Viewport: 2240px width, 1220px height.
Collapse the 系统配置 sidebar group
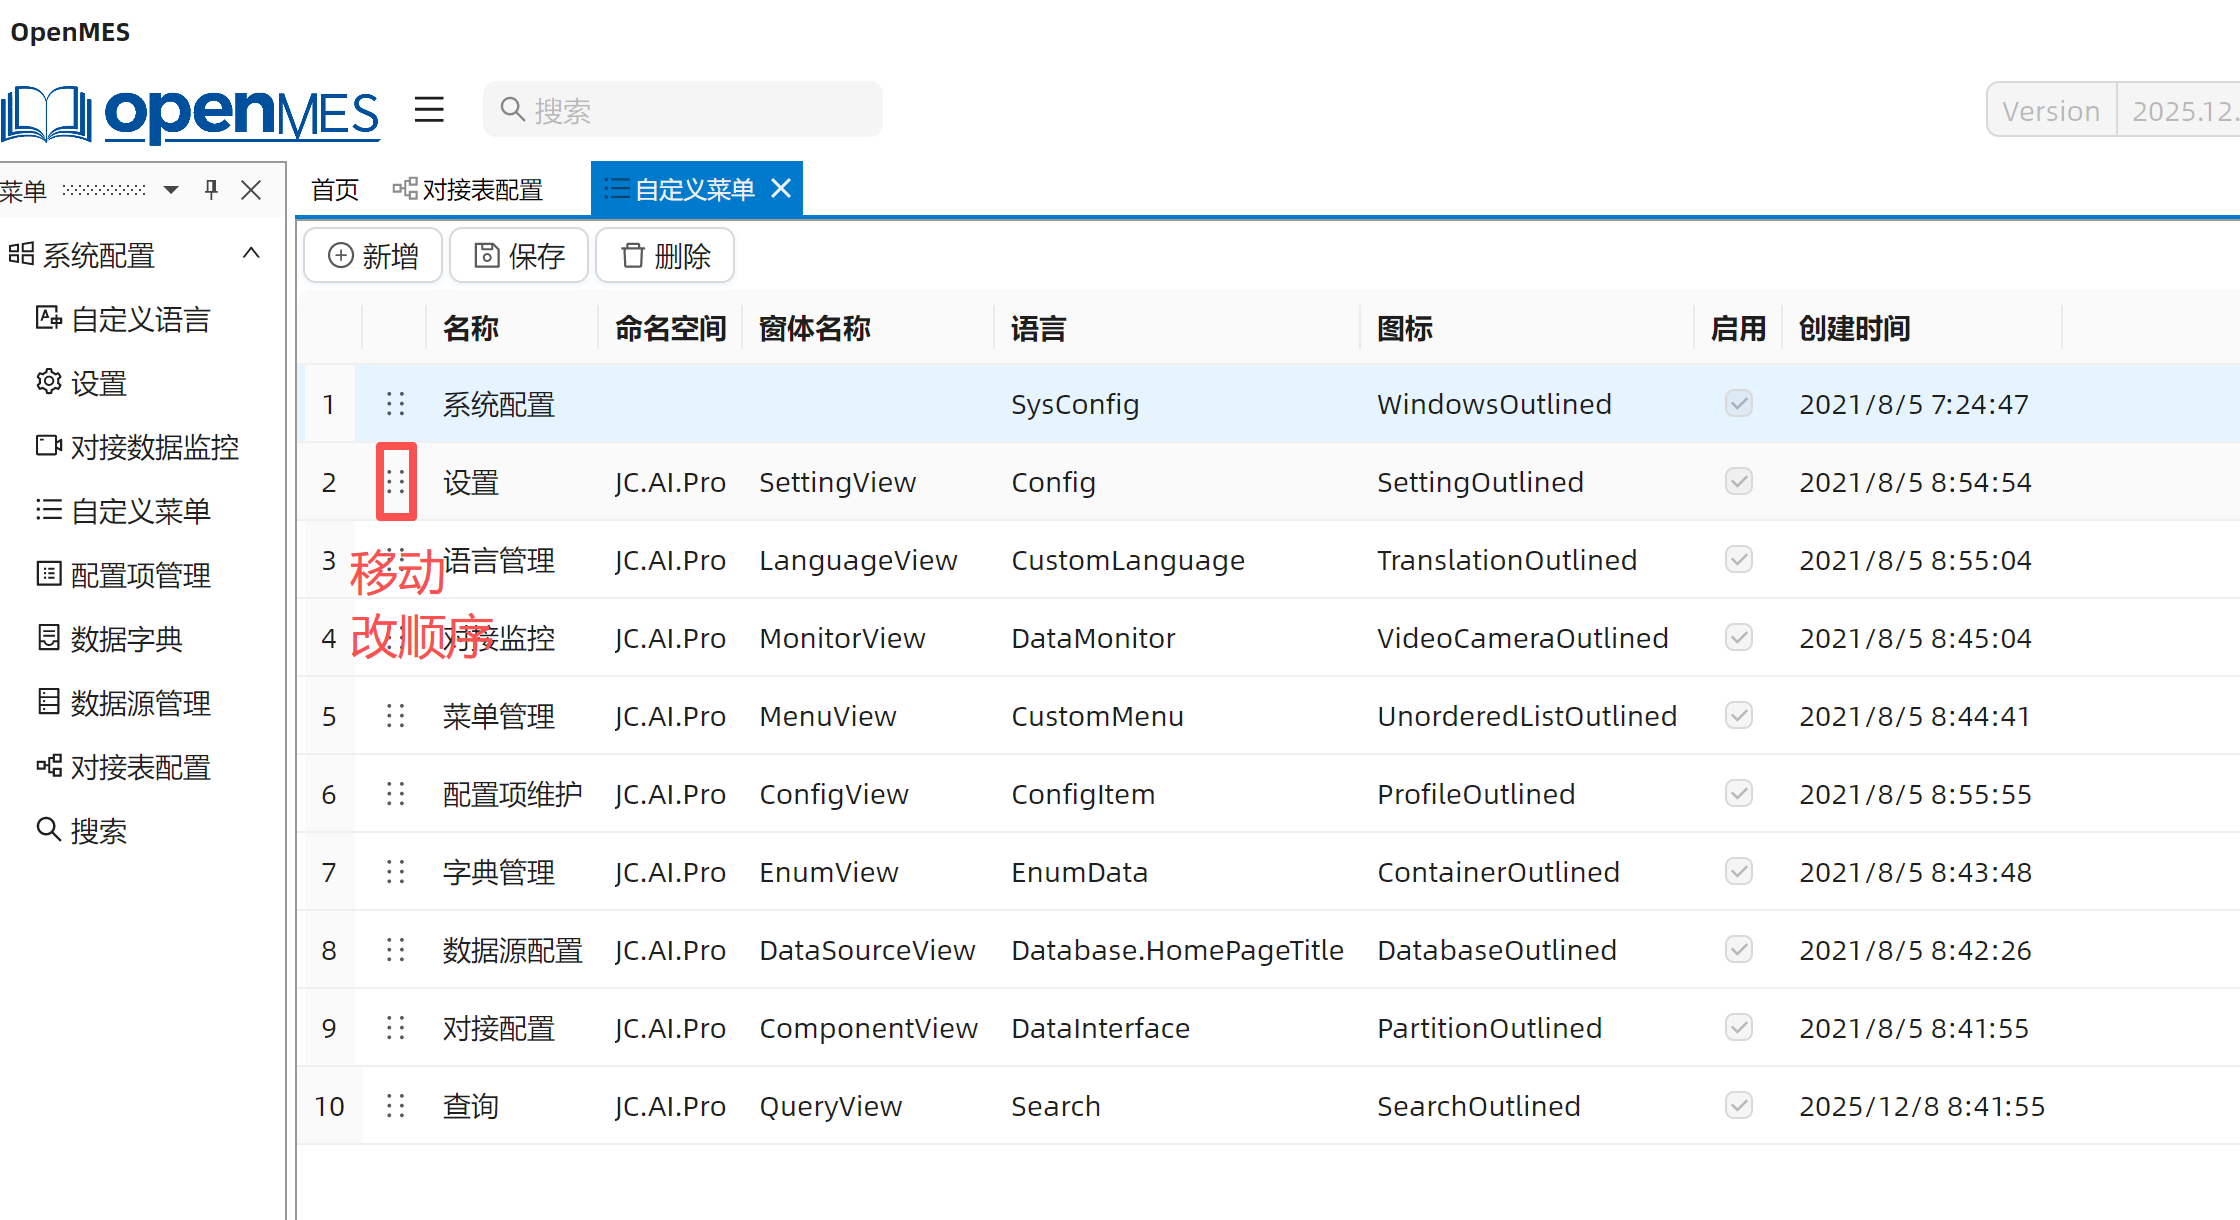[251, 254]
